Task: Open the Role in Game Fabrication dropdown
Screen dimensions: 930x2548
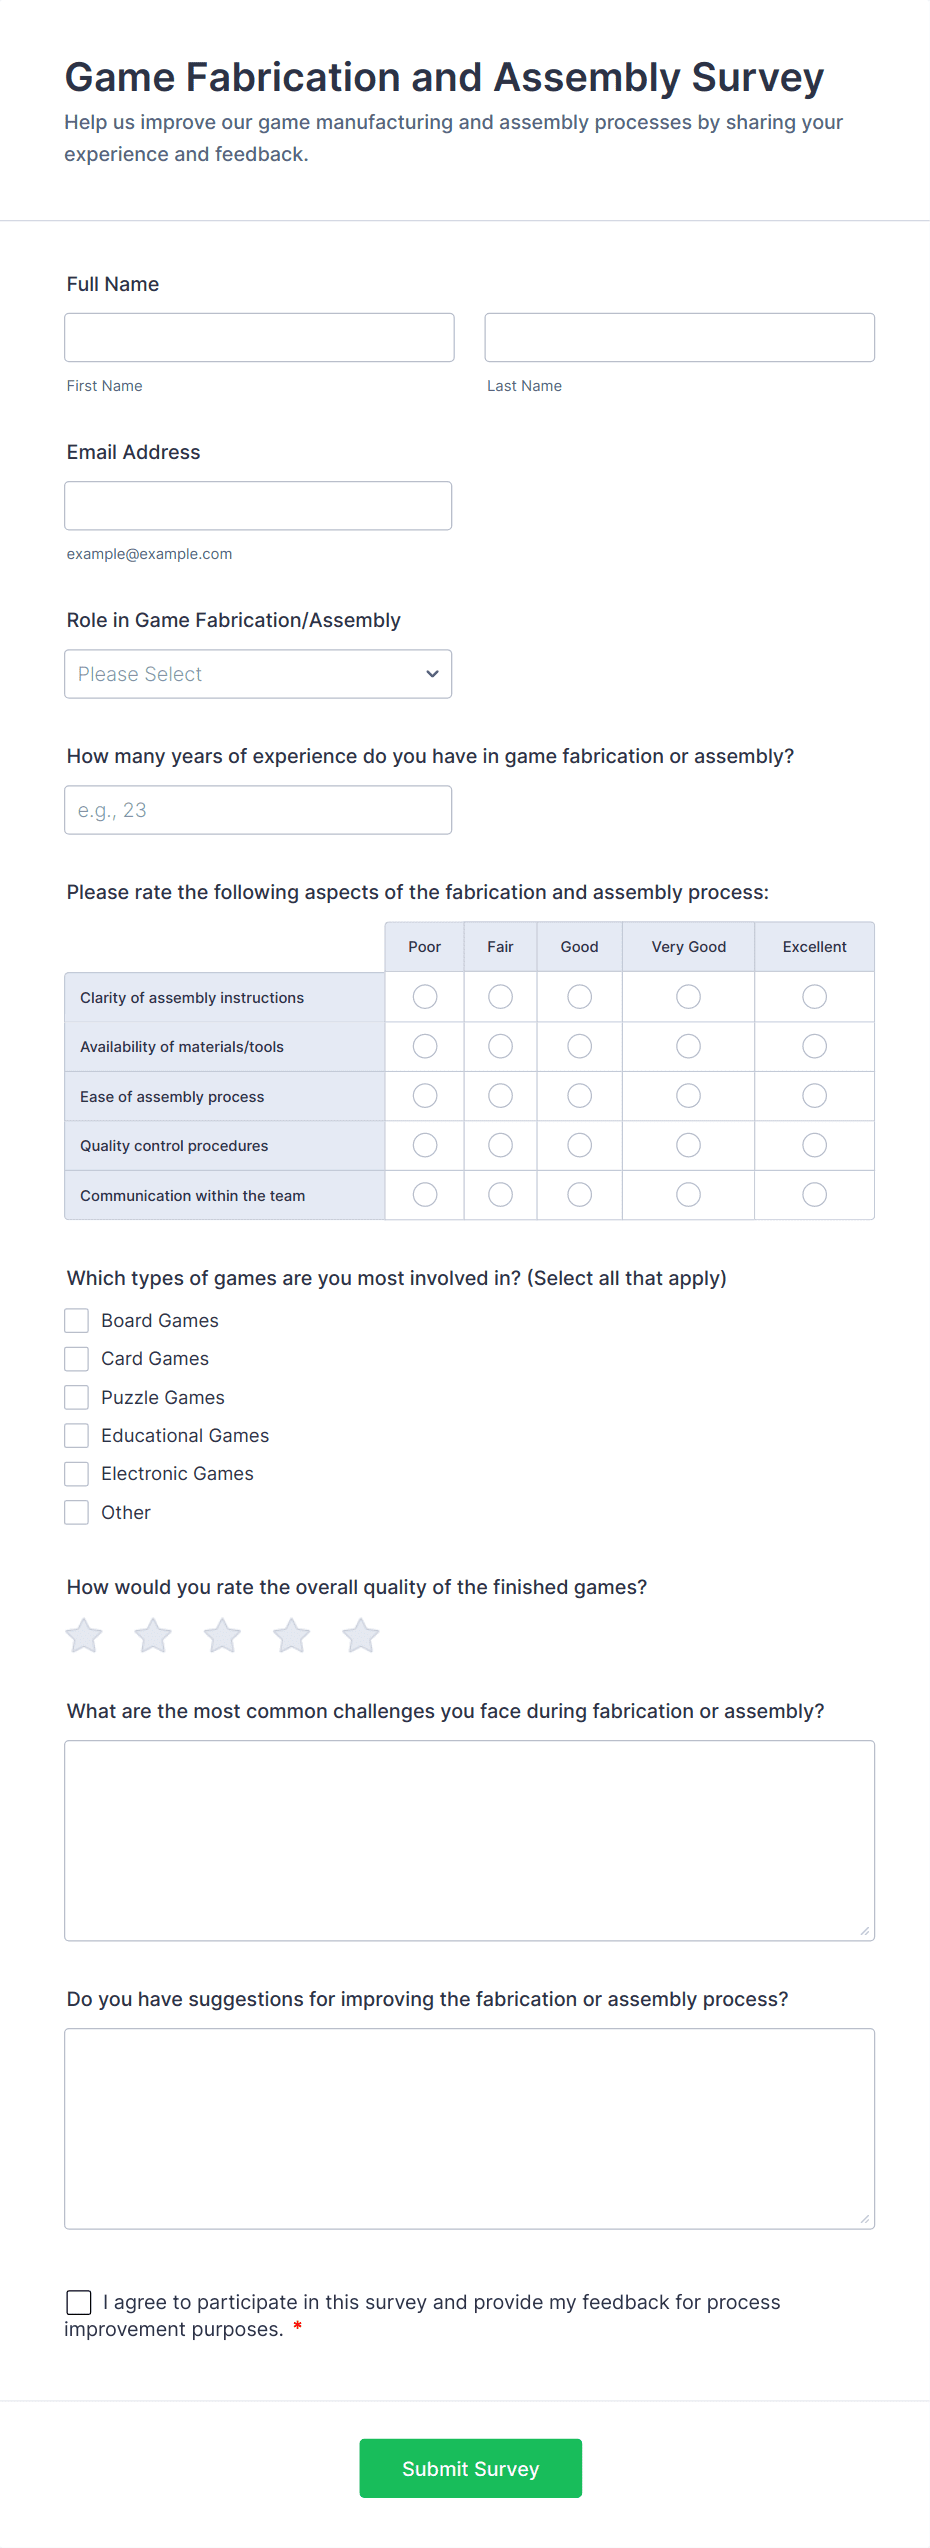Action: click(x=258, y=674)
